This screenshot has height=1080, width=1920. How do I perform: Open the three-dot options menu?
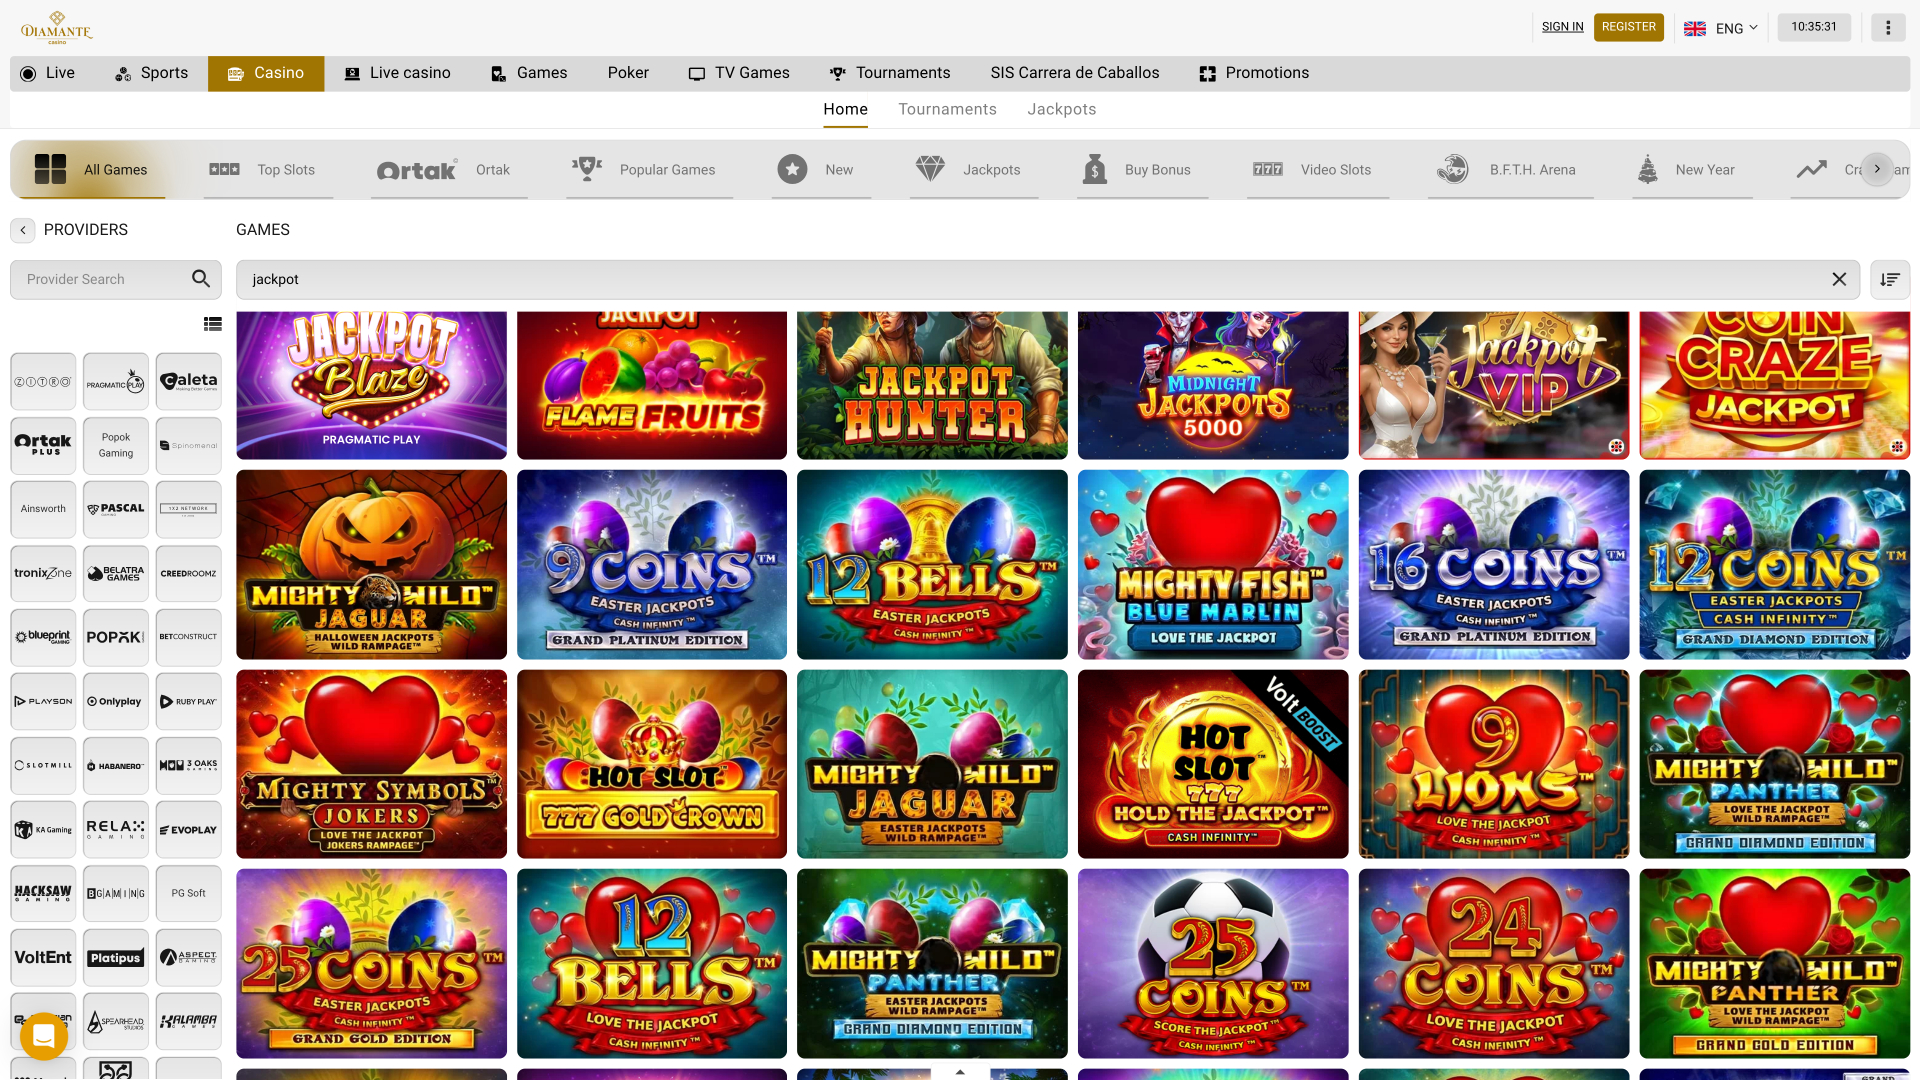tap(1888, 28)
